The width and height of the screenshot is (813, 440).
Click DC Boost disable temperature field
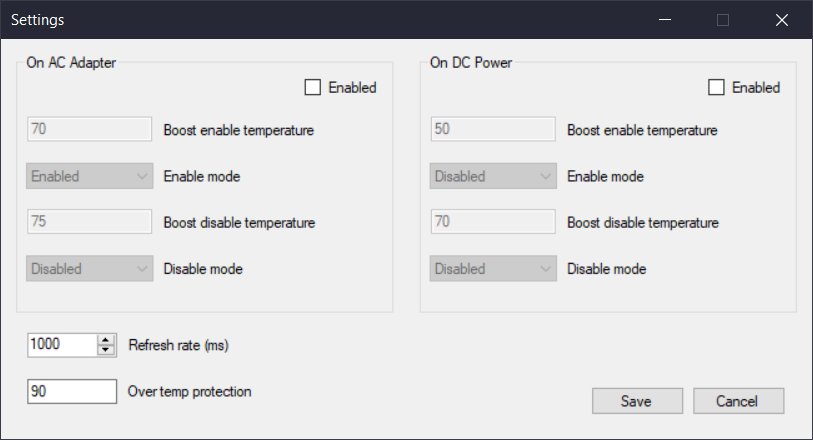click(493, 222)
